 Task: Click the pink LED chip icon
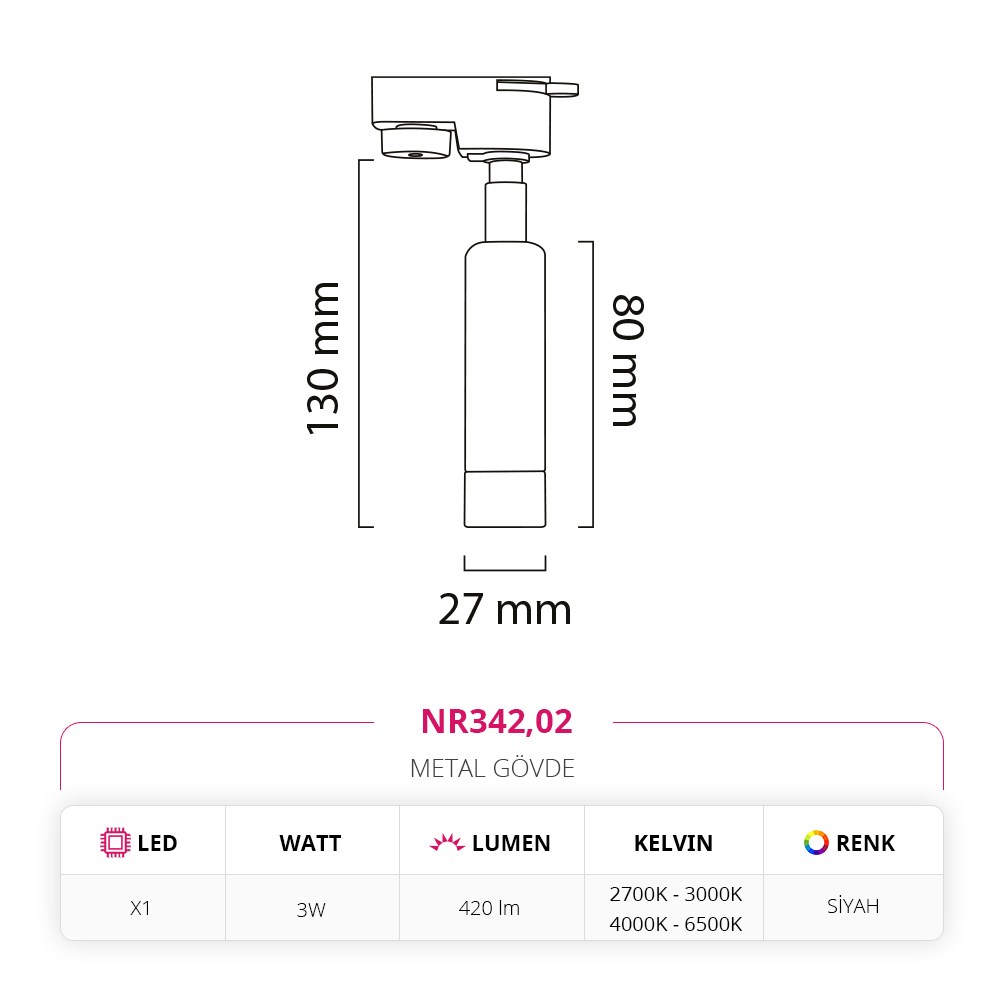pos(115,843)
